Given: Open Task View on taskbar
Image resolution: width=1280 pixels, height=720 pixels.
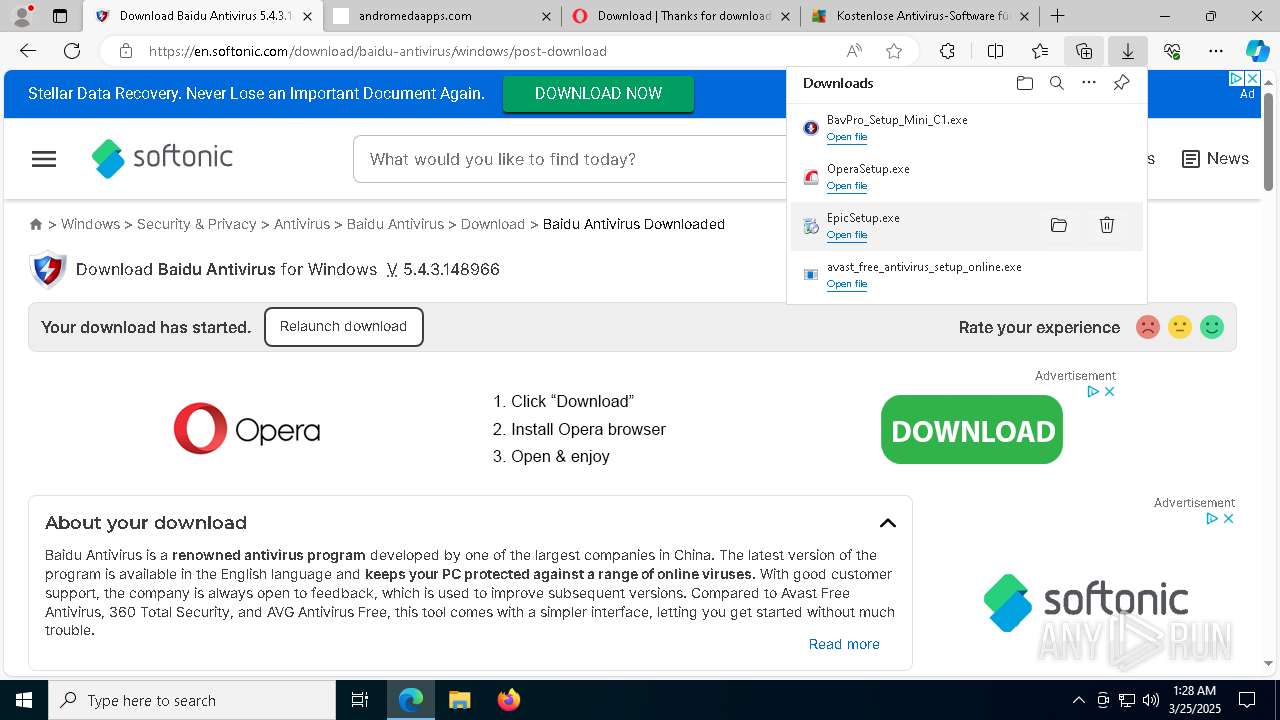Looking at the screenshot, I should tap(360, 700).
